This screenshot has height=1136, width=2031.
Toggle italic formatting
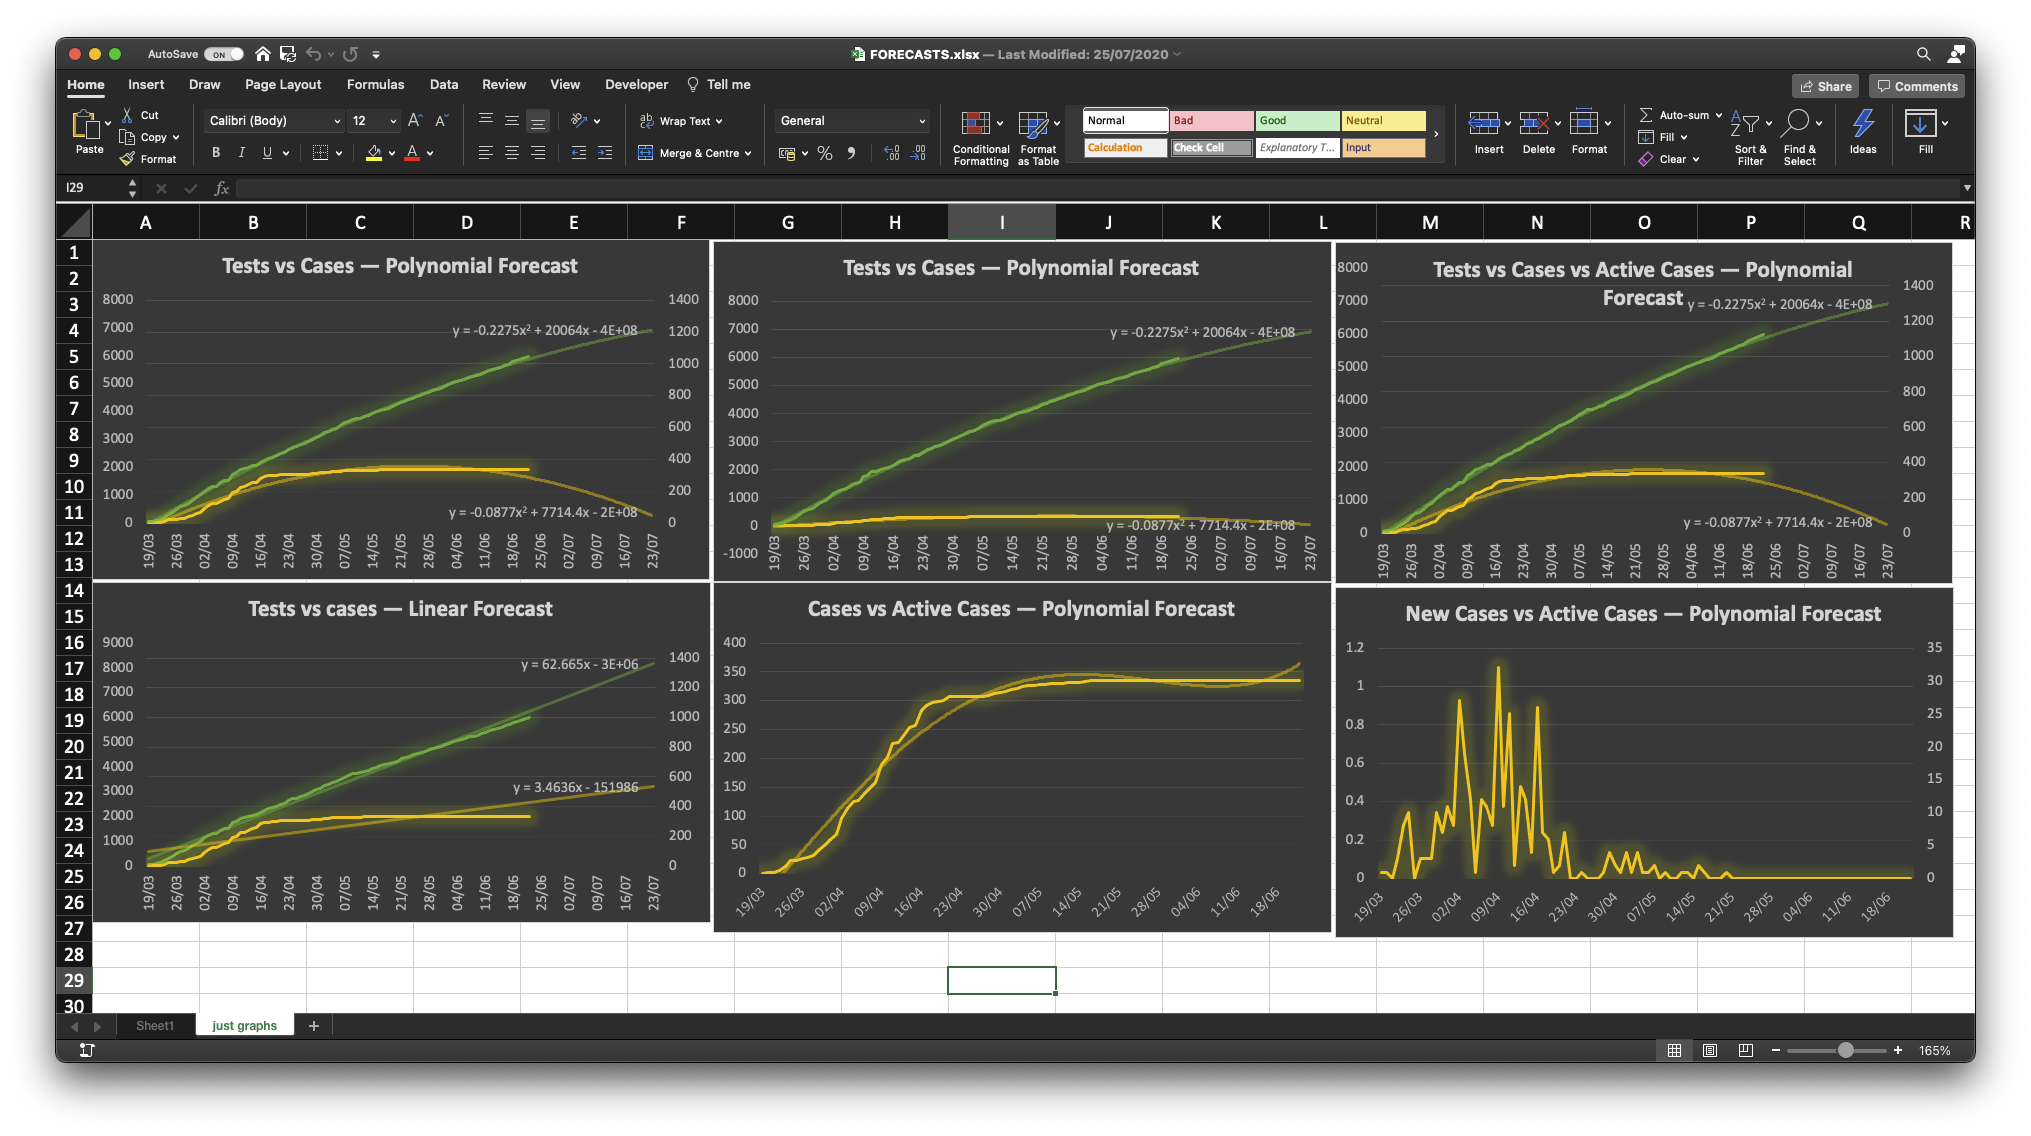241,152
